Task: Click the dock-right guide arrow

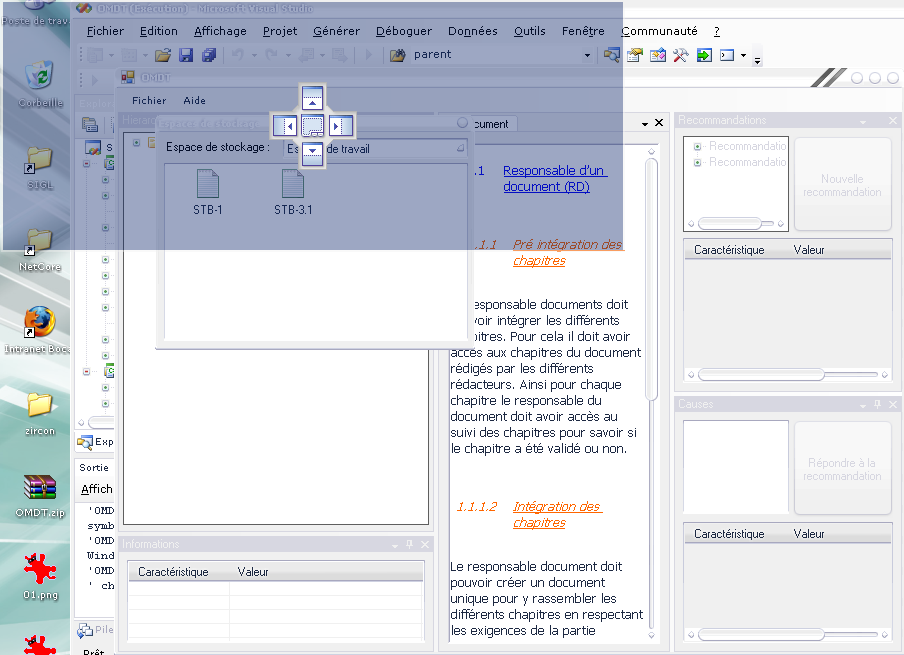Action: [x=340, y=126]
